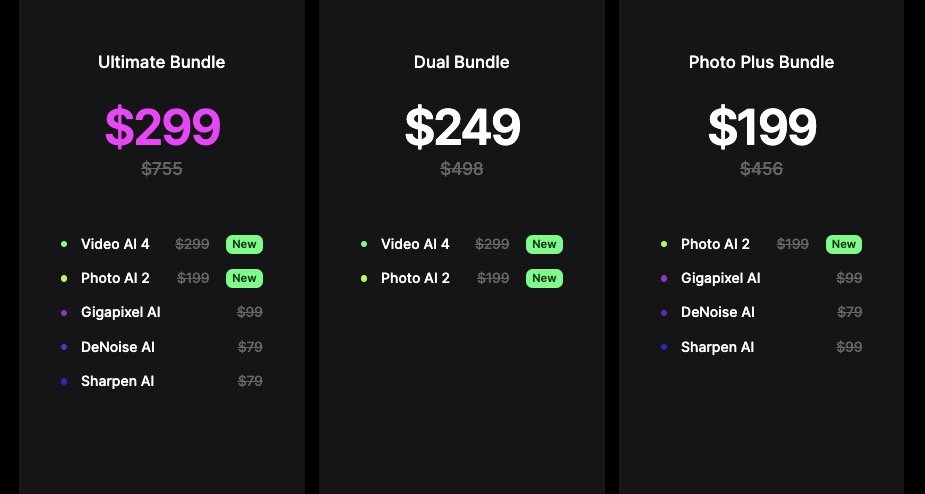Select the Ultimate Bundle heading
925x494 pixels.
tap(162, 62)
